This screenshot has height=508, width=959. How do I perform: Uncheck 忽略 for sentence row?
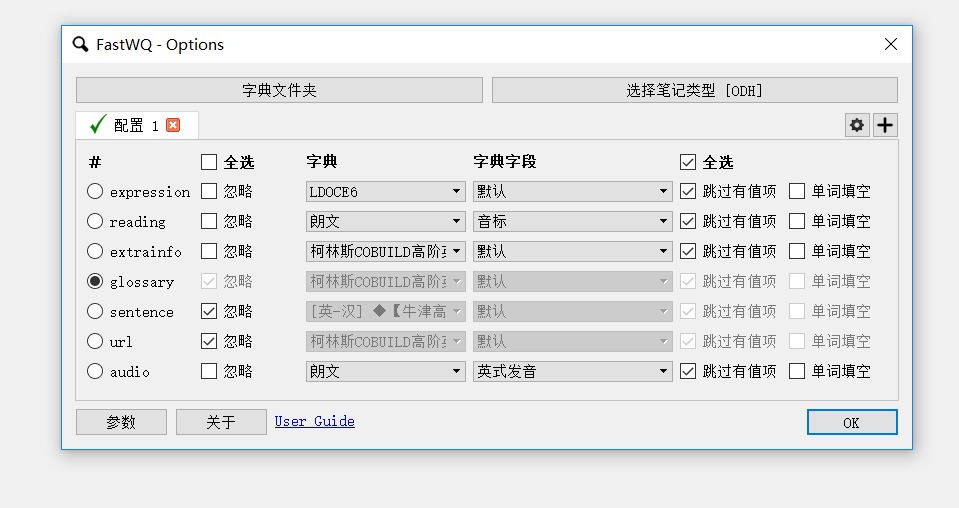[209, 311]
